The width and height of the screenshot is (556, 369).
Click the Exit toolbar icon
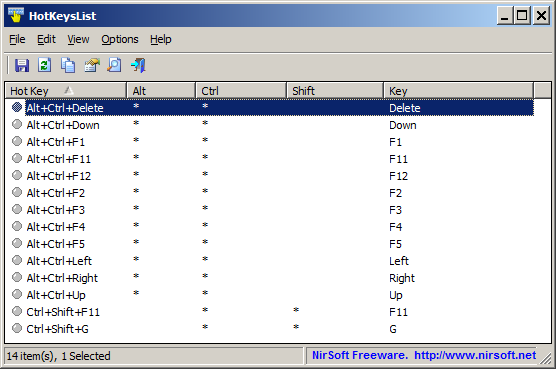point(138,66)
